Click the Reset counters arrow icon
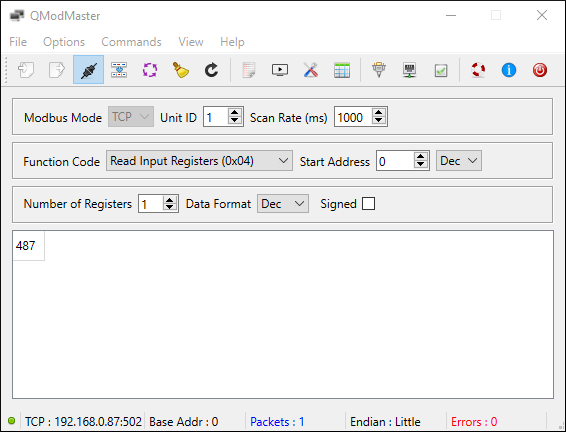566x432 pixels. [212, 70]
